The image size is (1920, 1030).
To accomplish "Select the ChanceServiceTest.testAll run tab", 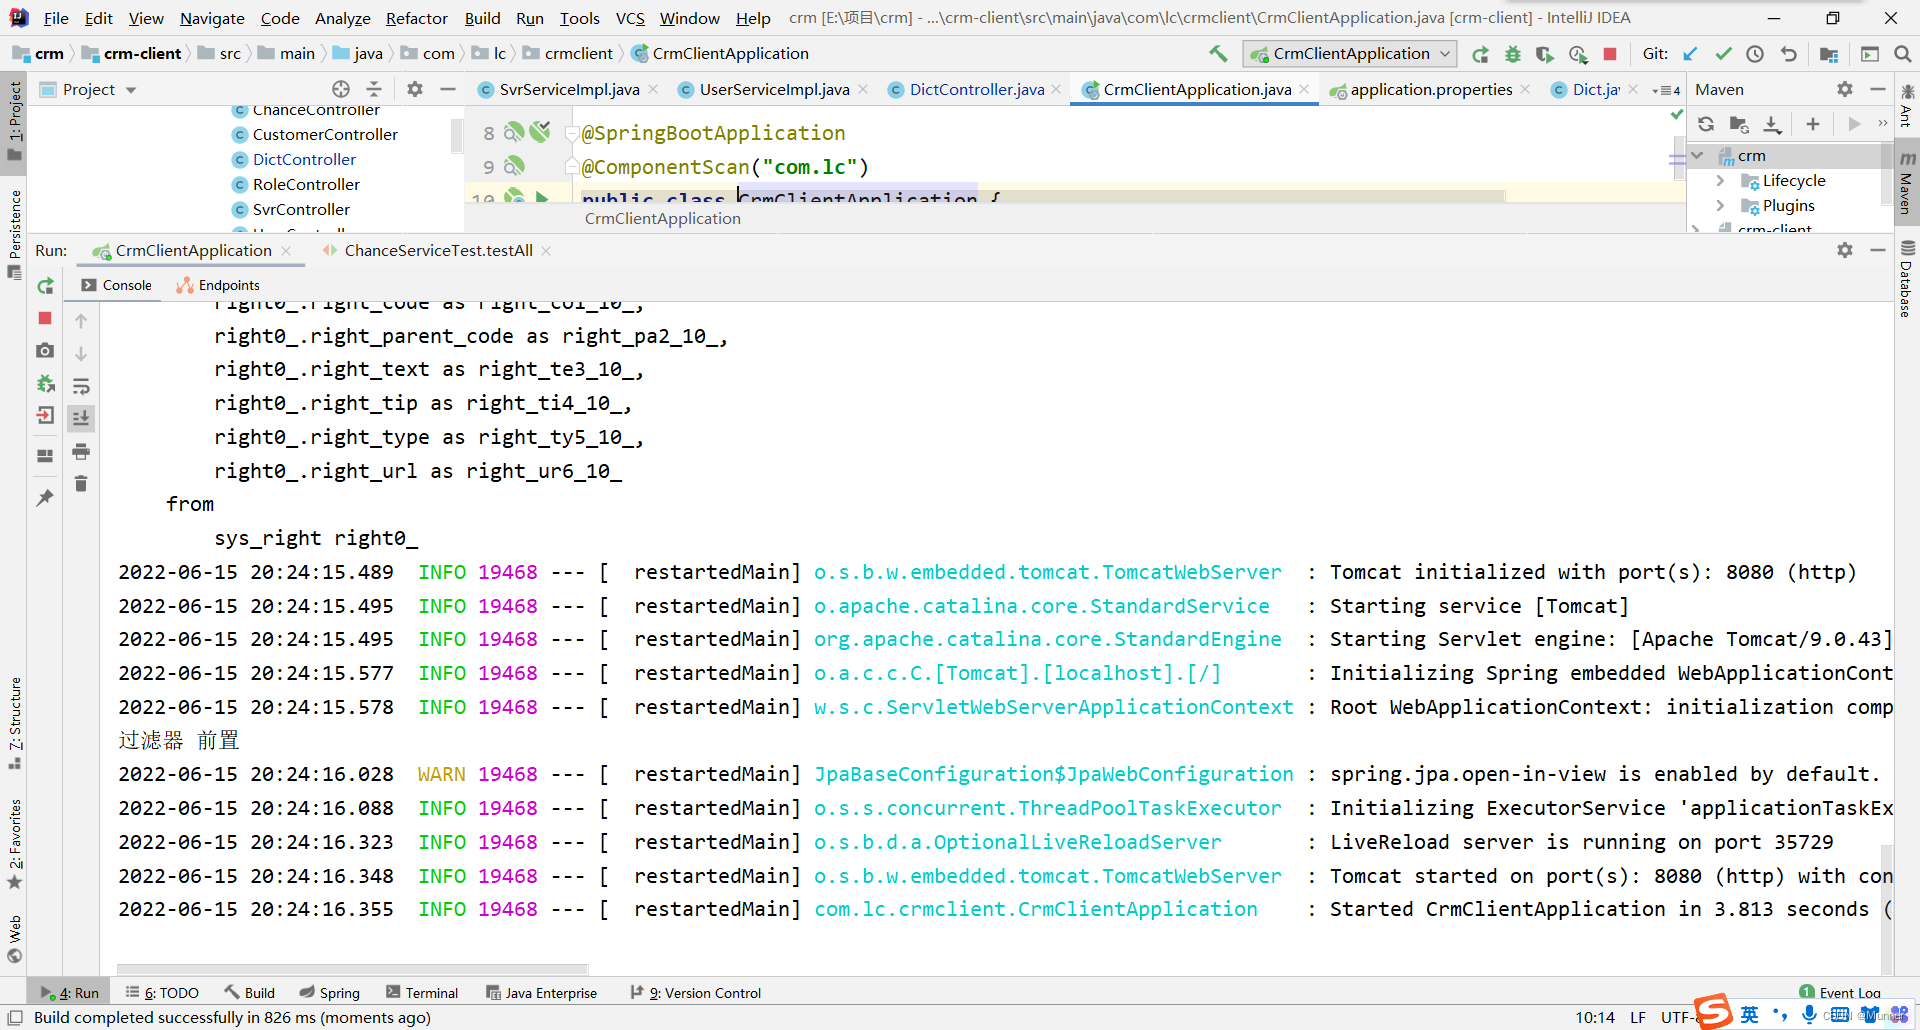I will pos(438,250).
